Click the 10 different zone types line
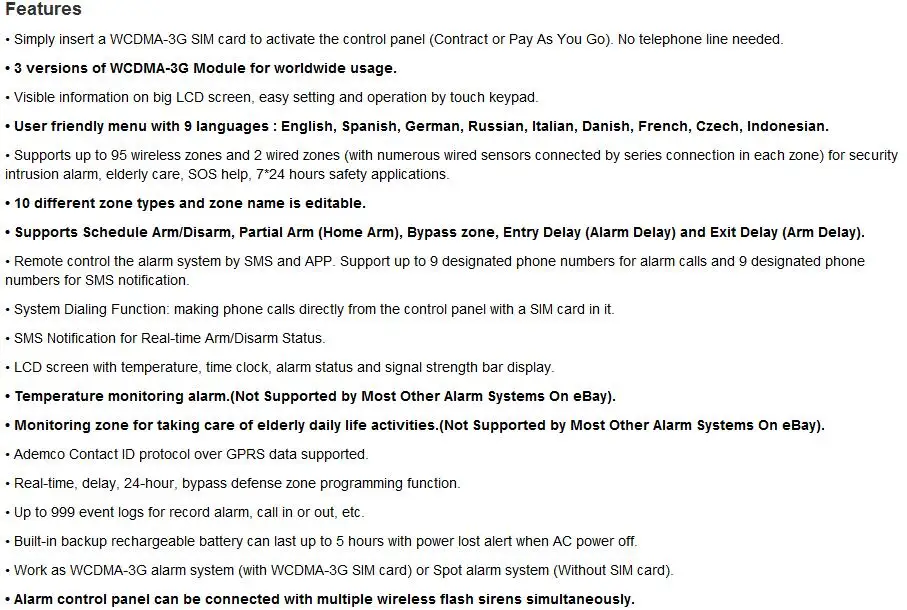This screenshot has width=907, height=610. point(185,203)
